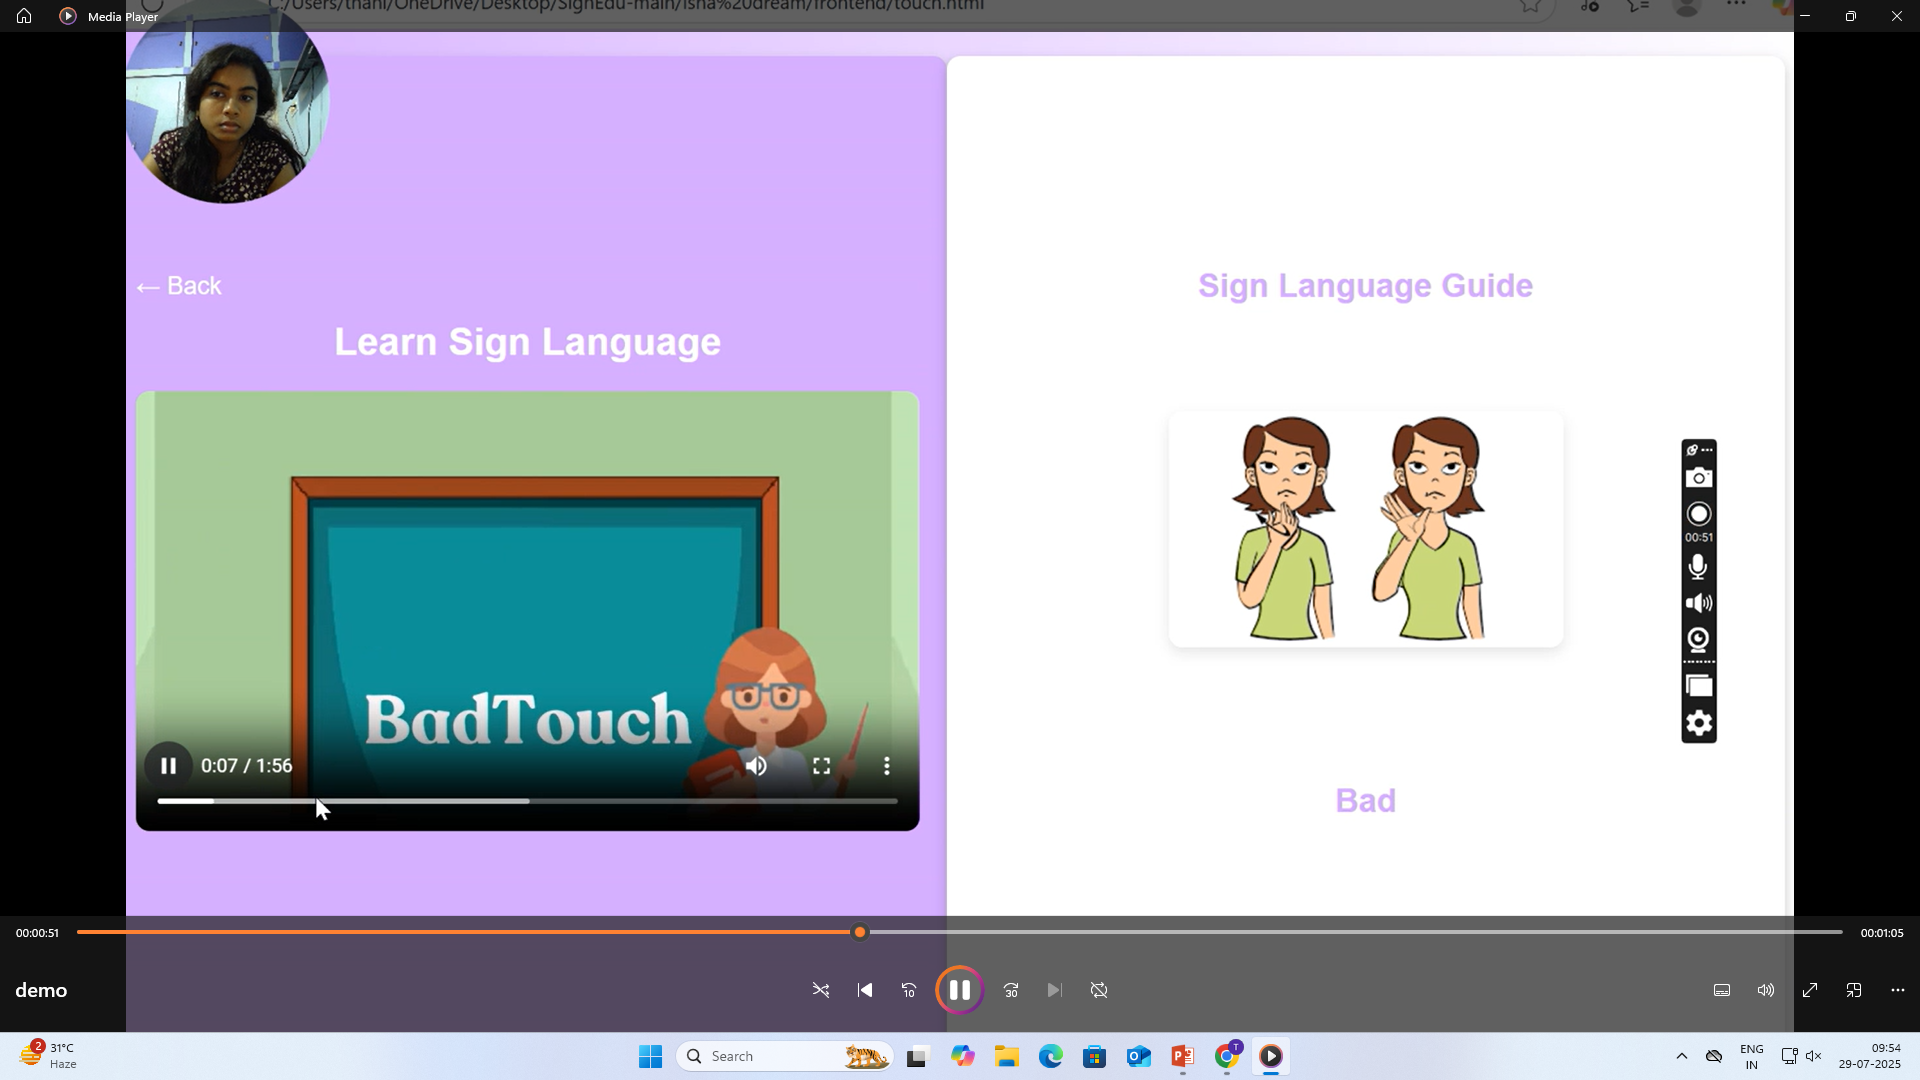The width and height of the screenshot is (1920, 1080).
Task: Pause the Media Player playback
Action: (x=959, y=990)
